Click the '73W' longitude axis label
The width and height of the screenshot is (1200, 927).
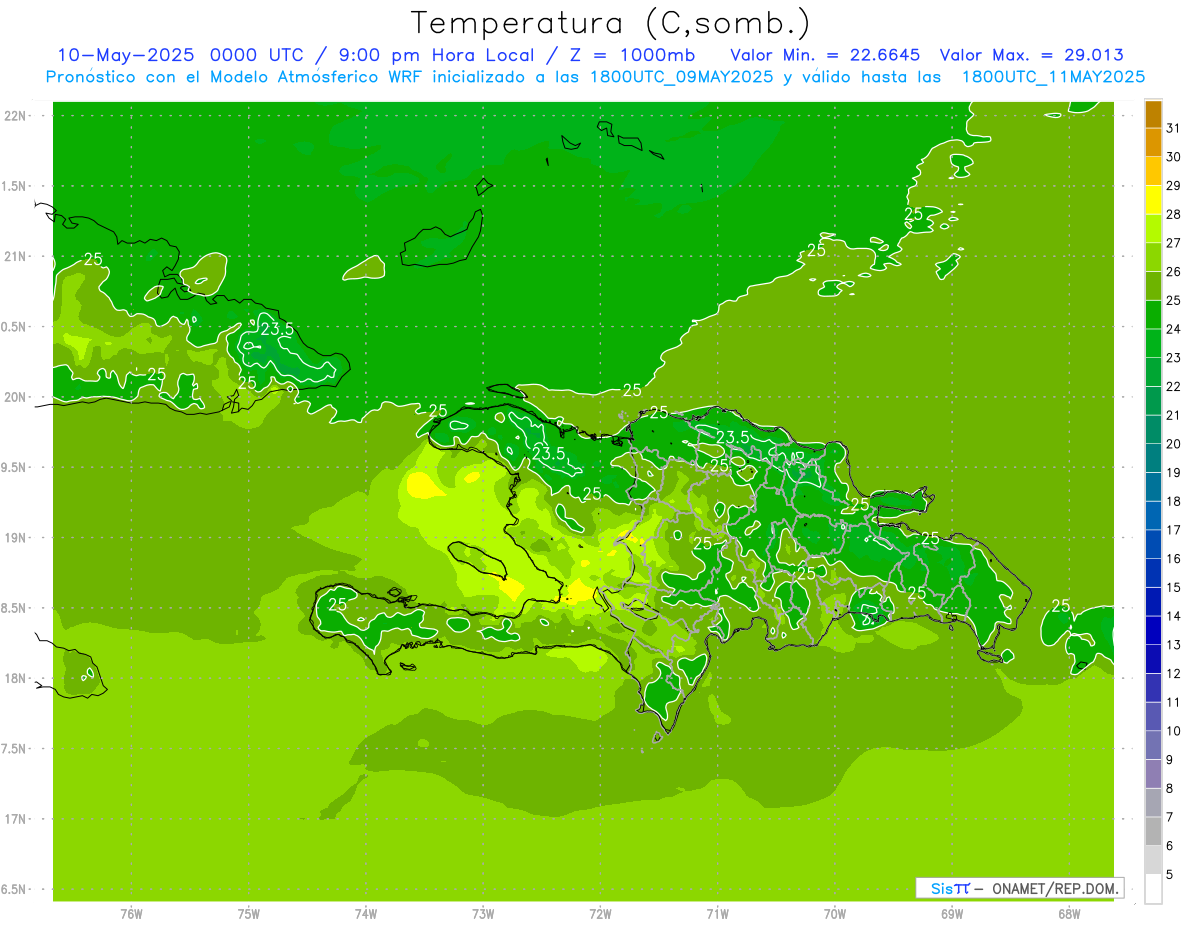[x=483, y=914]
